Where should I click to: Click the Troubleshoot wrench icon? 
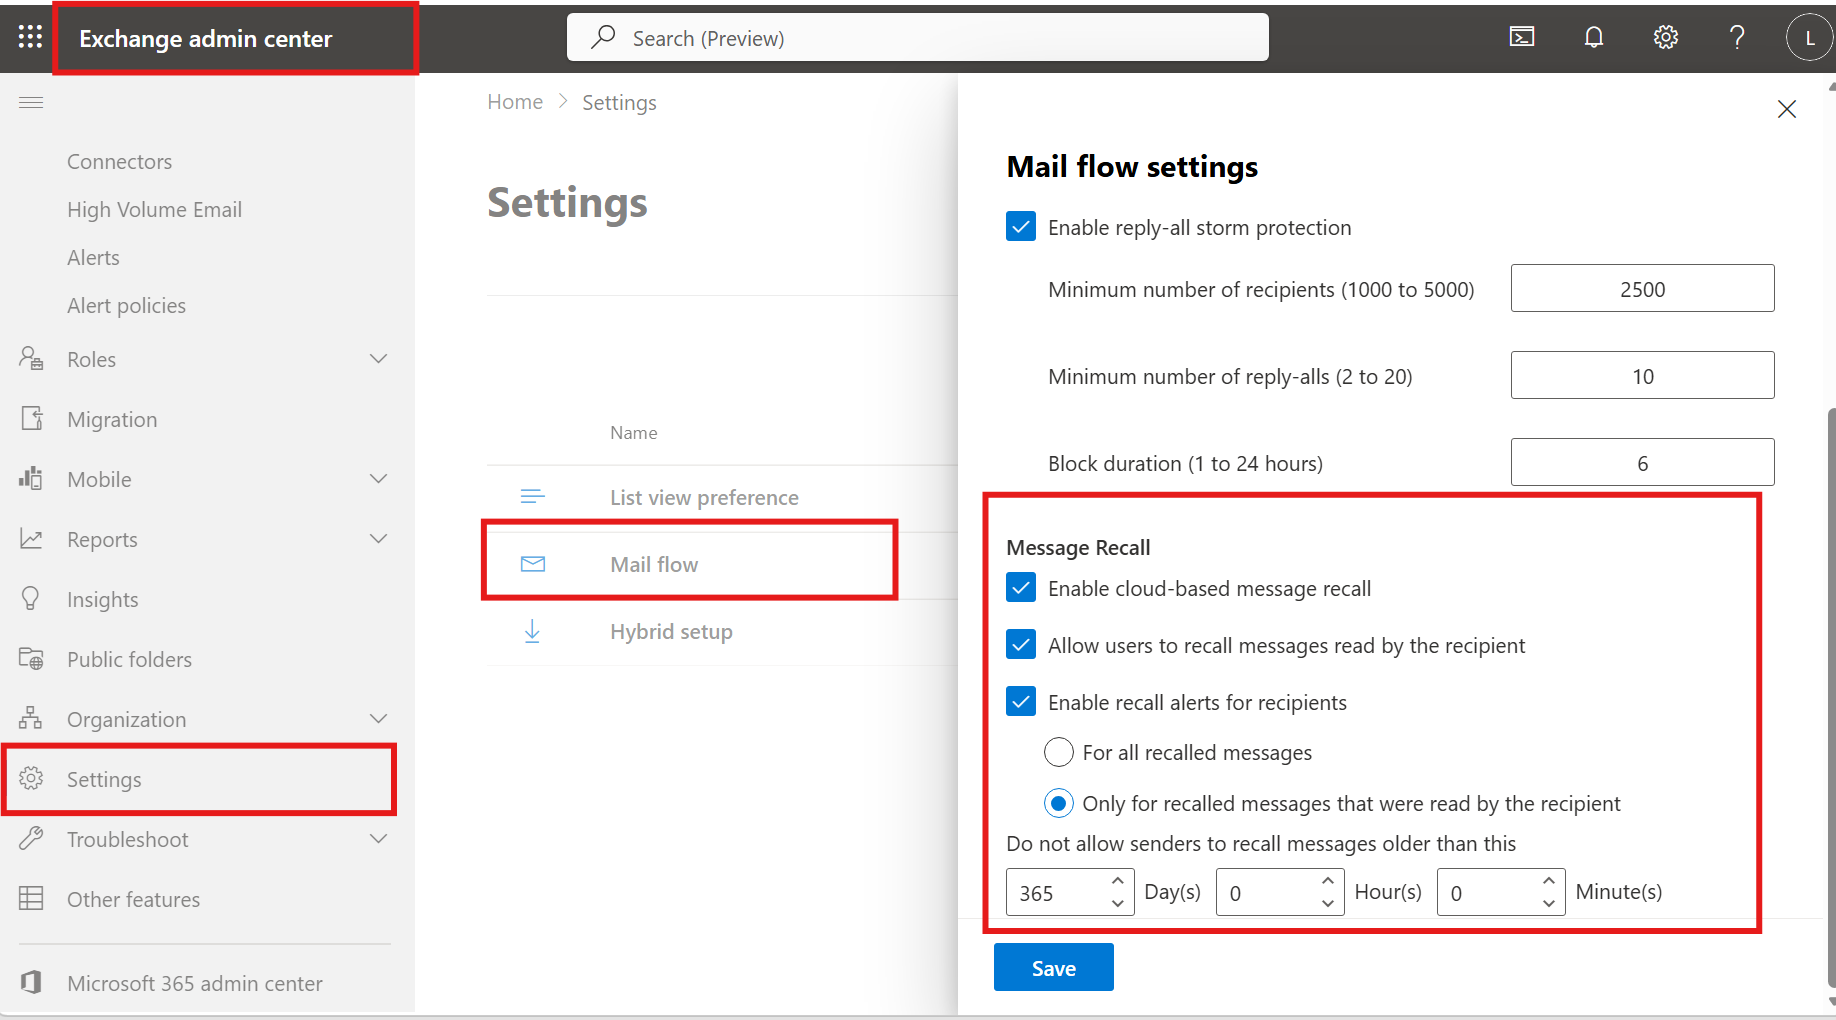31,838
